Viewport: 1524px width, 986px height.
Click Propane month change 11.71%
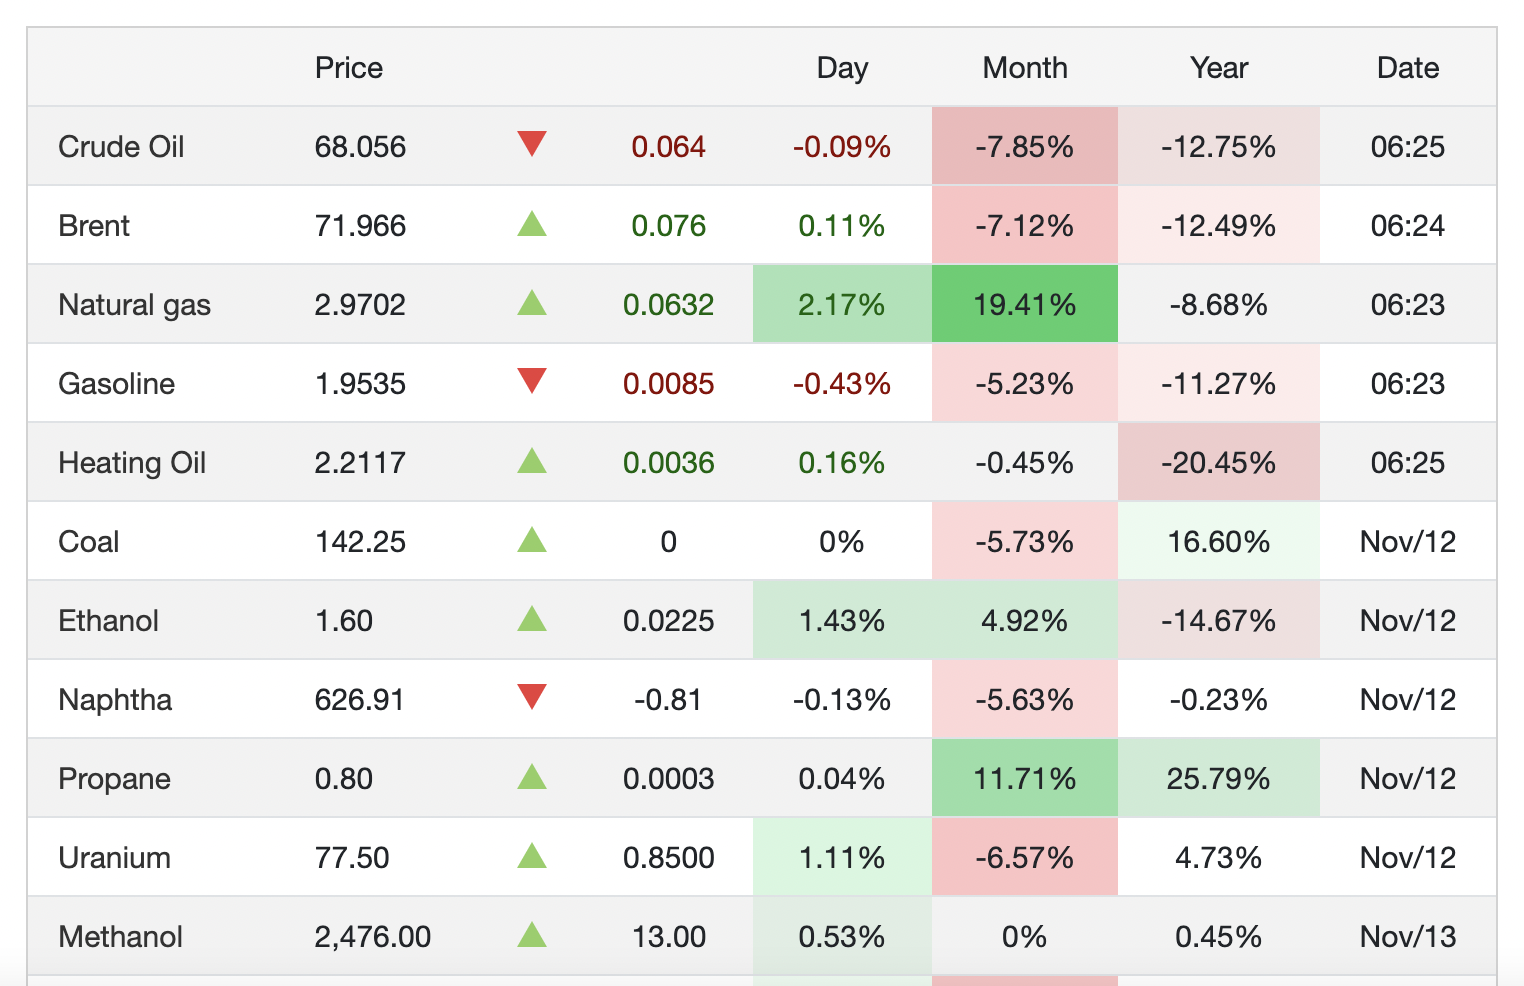point(1025,779)
